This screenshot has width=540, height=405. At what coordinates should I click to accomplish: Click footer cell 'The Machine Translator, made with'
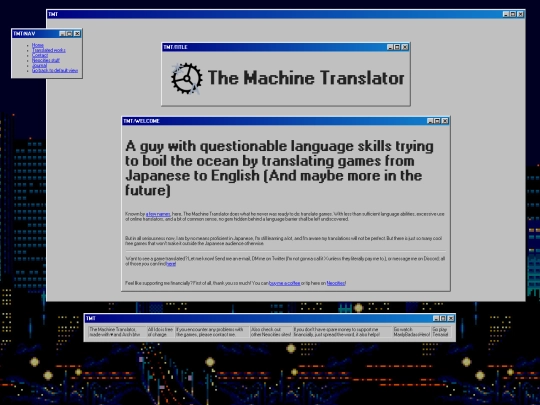pos(117,332)
